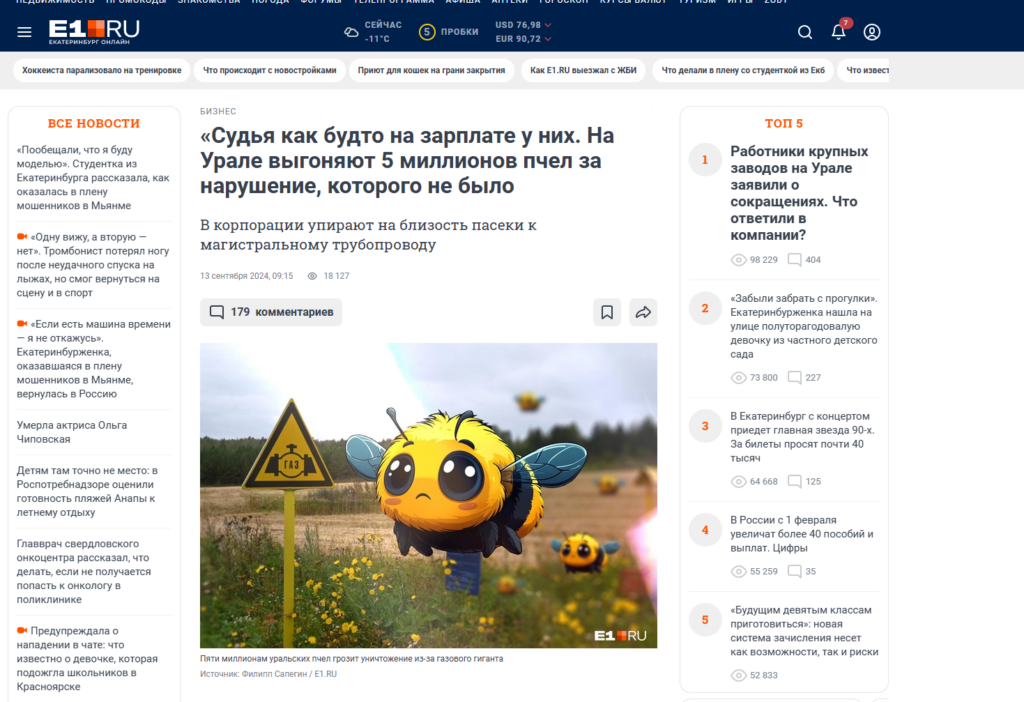Image resolution: width=1024 pixels, height=702 pixels.
Task: Open the БИЗНЕС category label
Action: [218, 112]
